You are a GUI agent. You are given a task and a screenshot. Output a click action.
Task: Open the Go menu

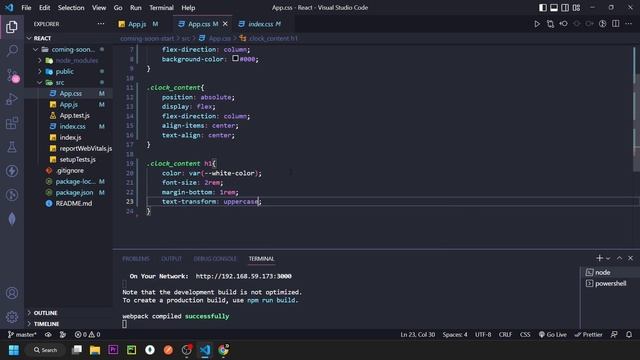click(118, 8)
